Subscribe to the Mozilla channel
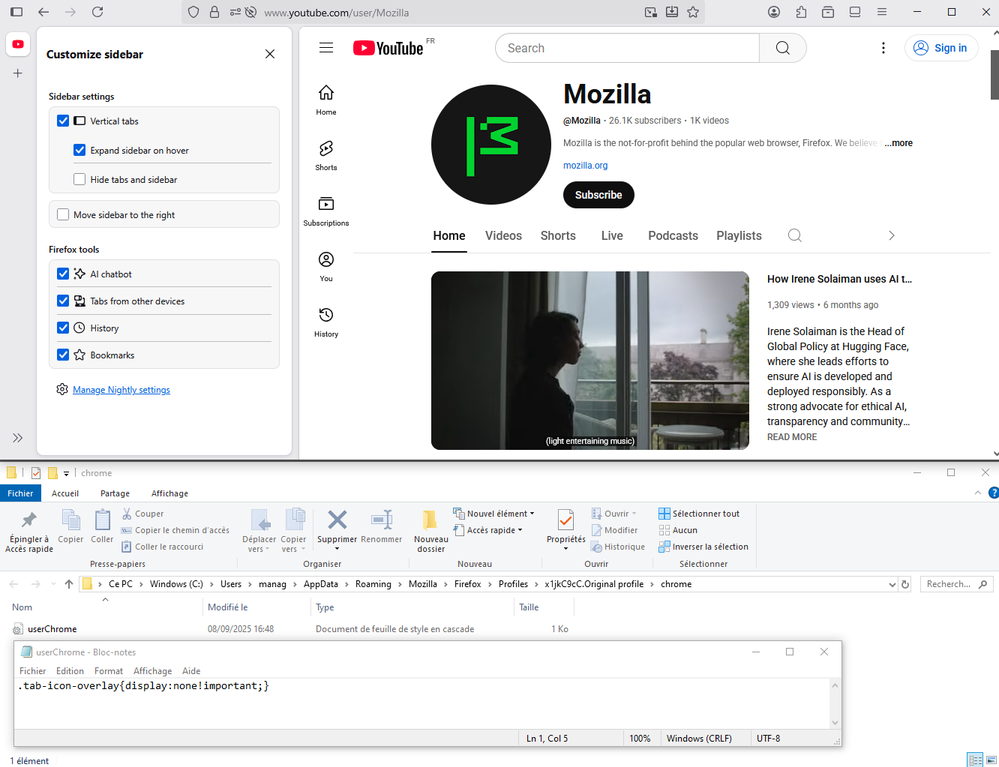The height and width of the screenshot is (767, 999). [x=598, y=195]
